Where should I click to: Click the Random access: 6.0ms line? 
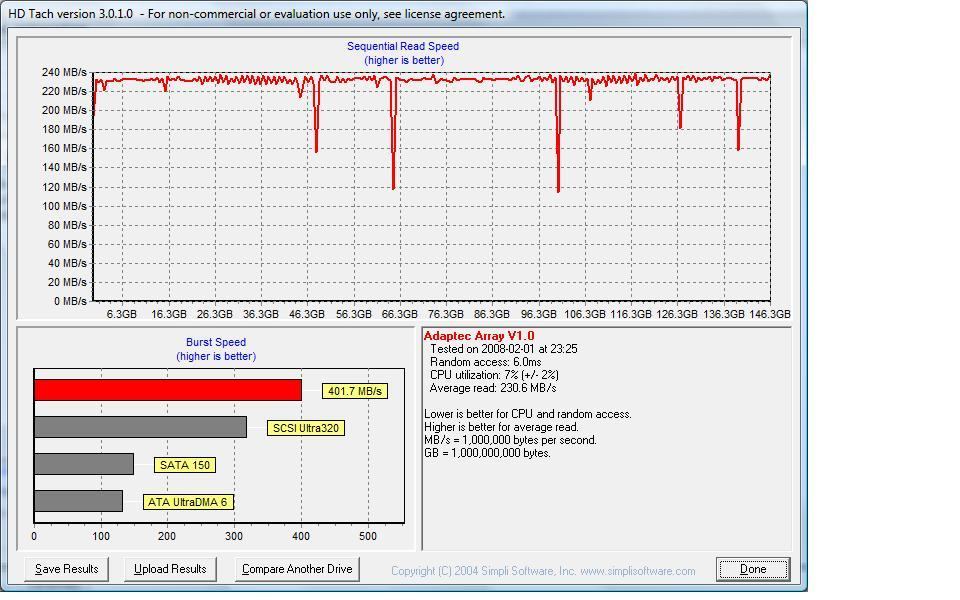point(485,362)
